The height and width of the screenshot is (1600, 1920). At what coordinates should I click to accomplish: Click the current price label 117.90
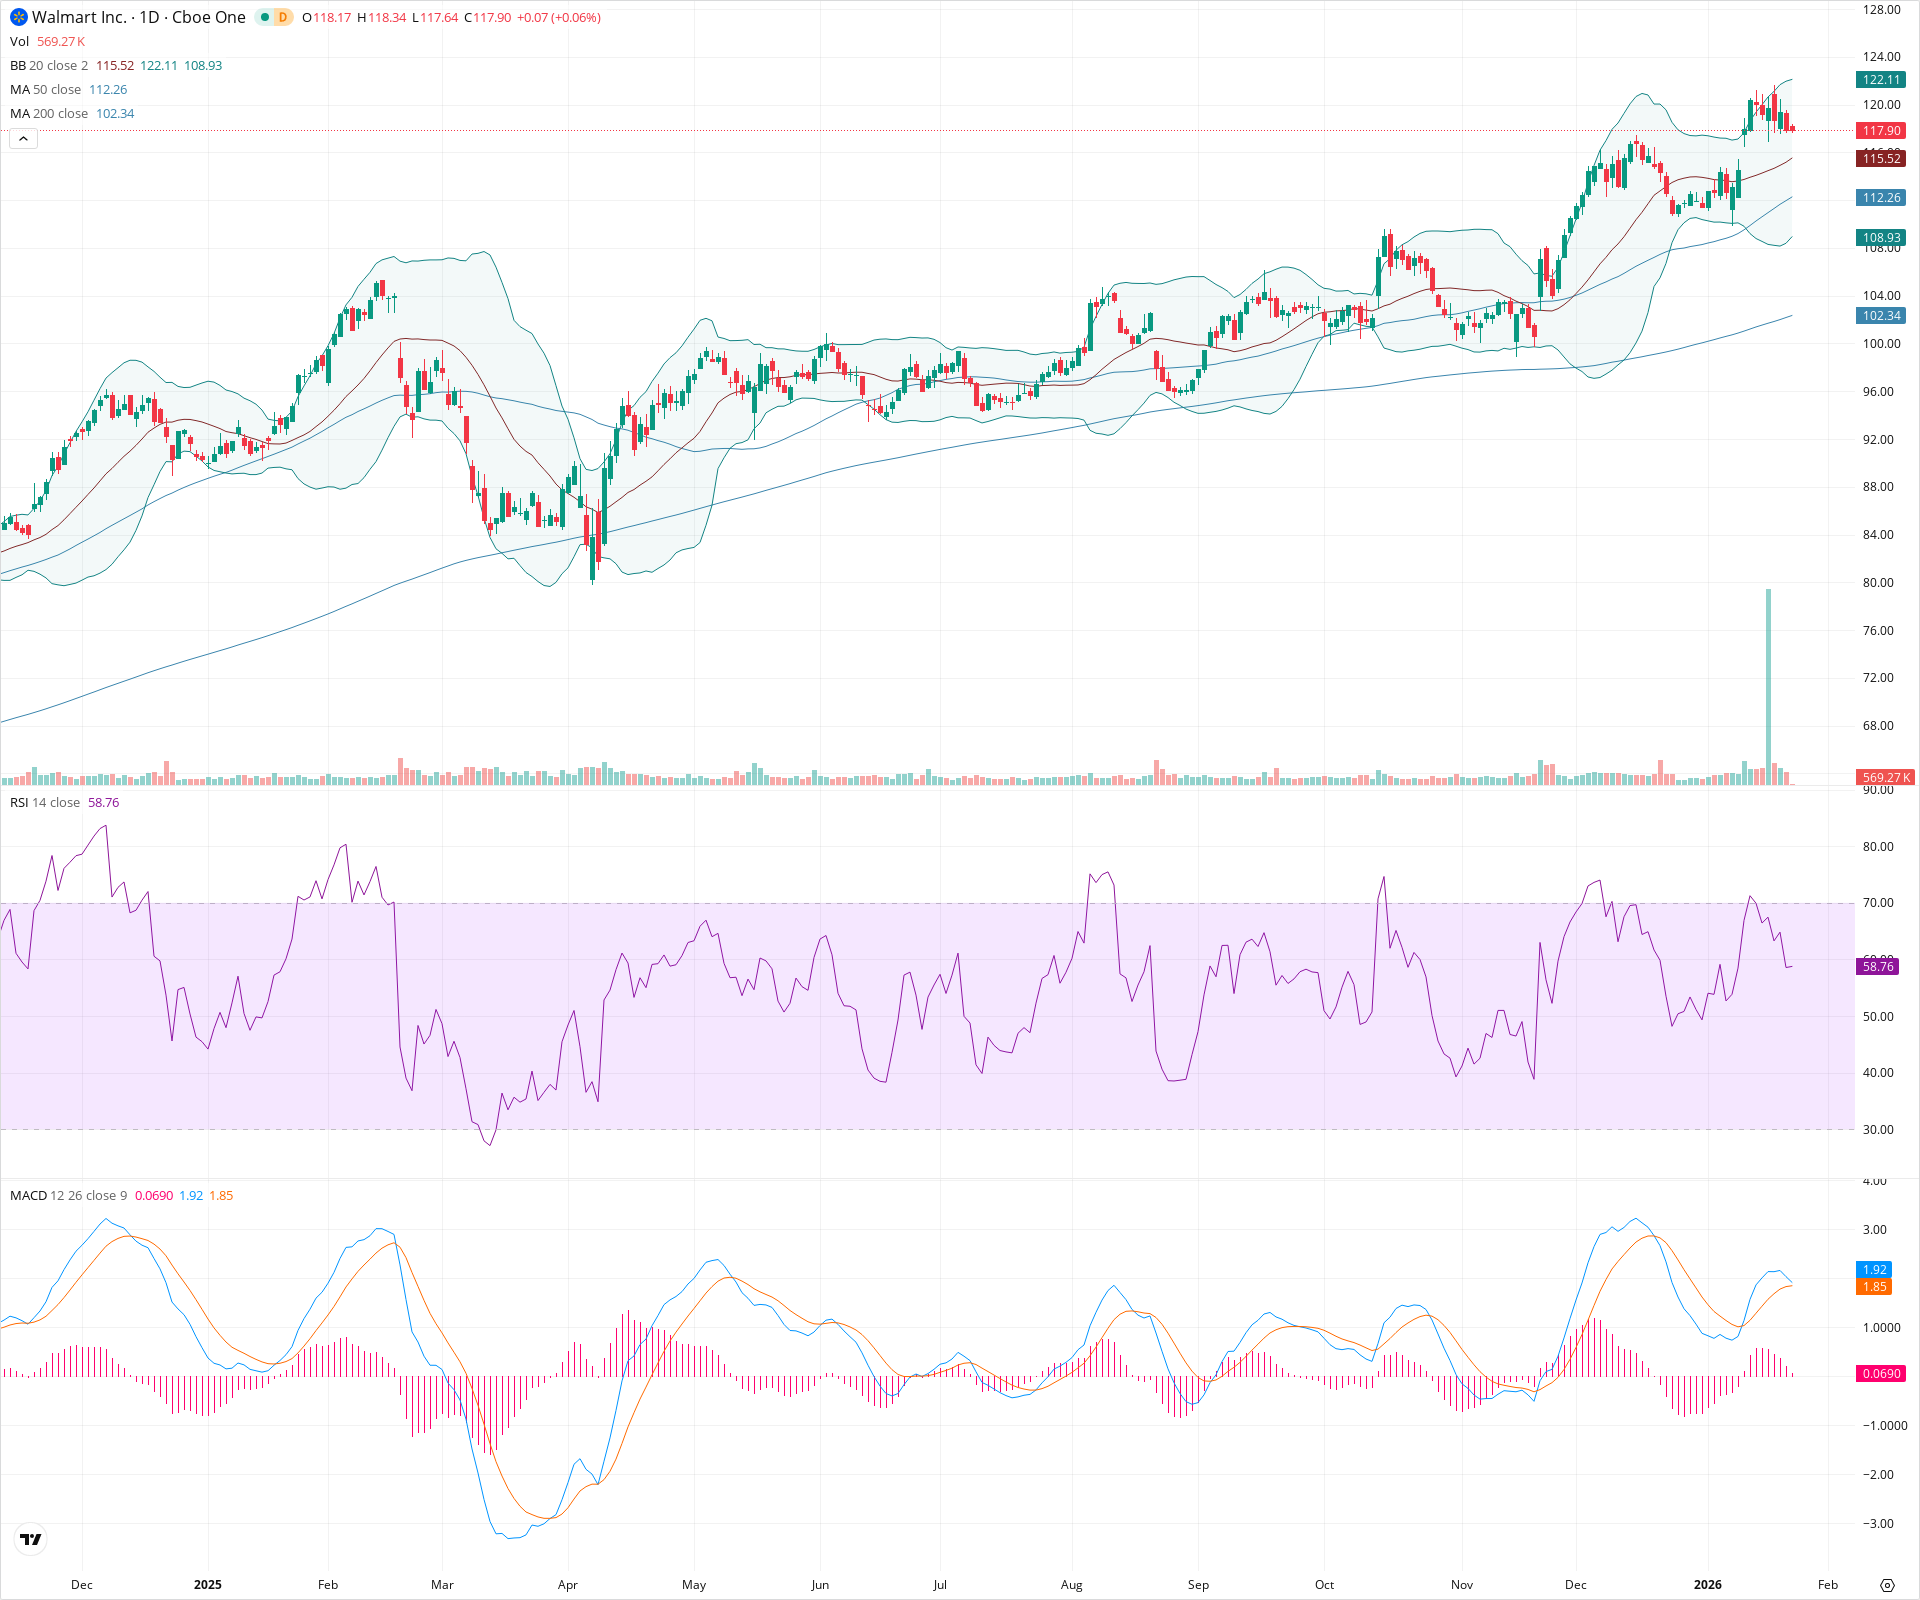point(1881,130)
